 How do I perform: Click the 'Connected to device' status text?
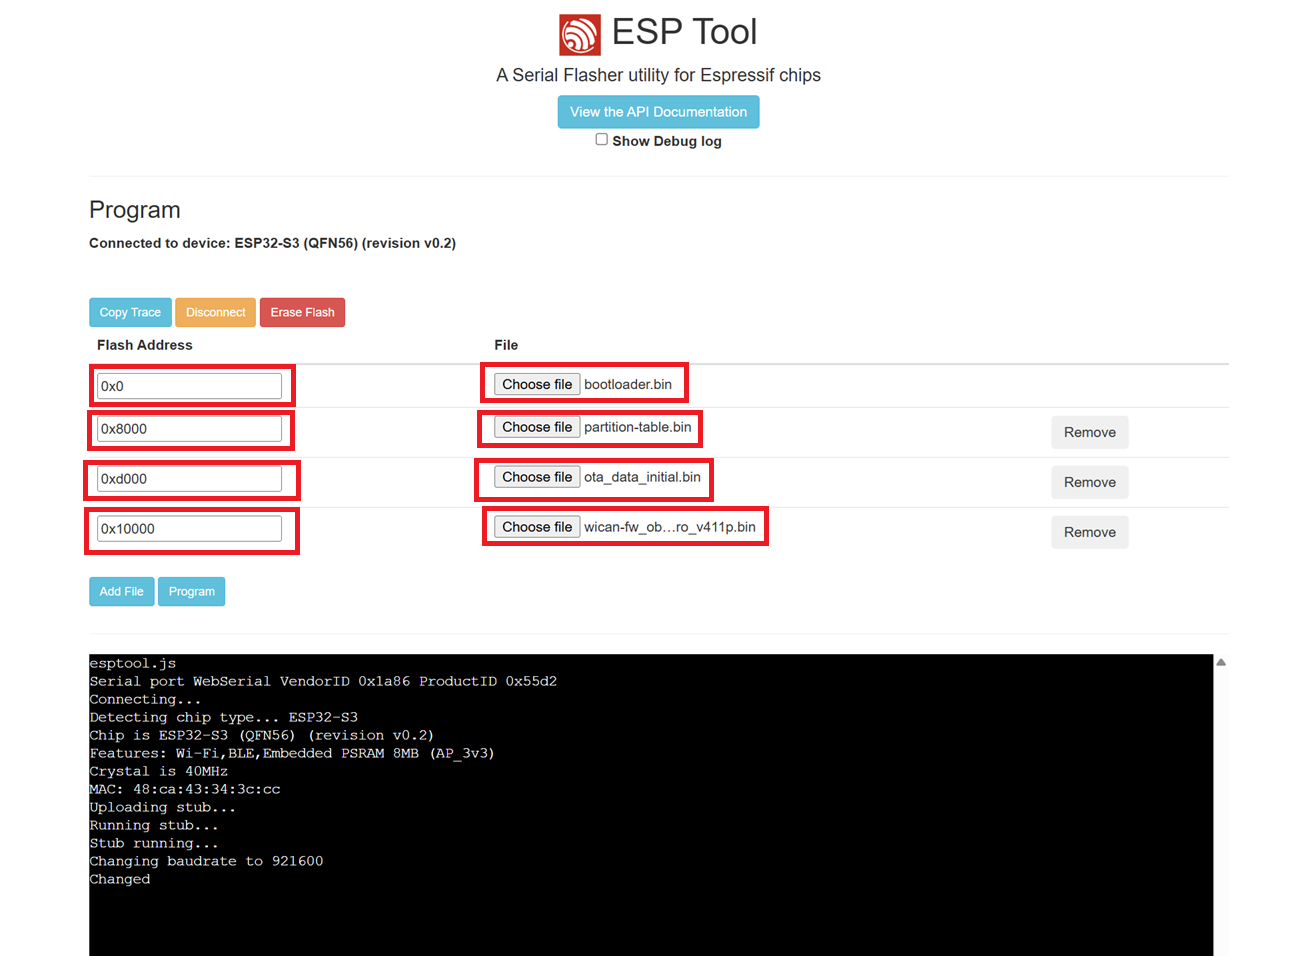click(272, 243)
